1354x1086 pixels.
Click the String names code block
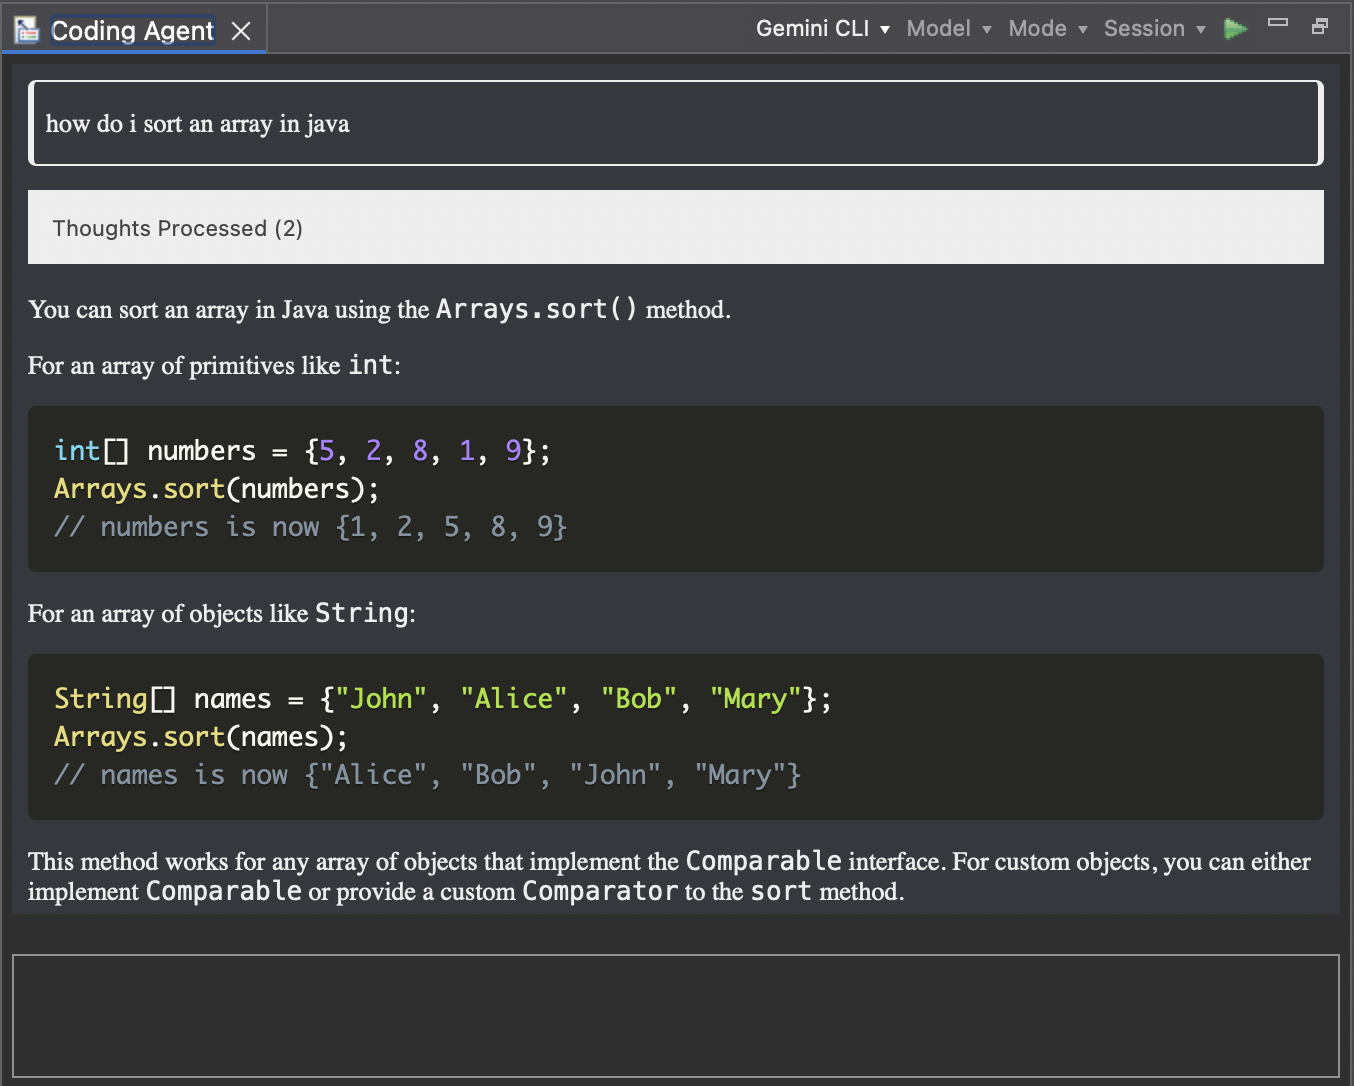click(x=676, y=737)
